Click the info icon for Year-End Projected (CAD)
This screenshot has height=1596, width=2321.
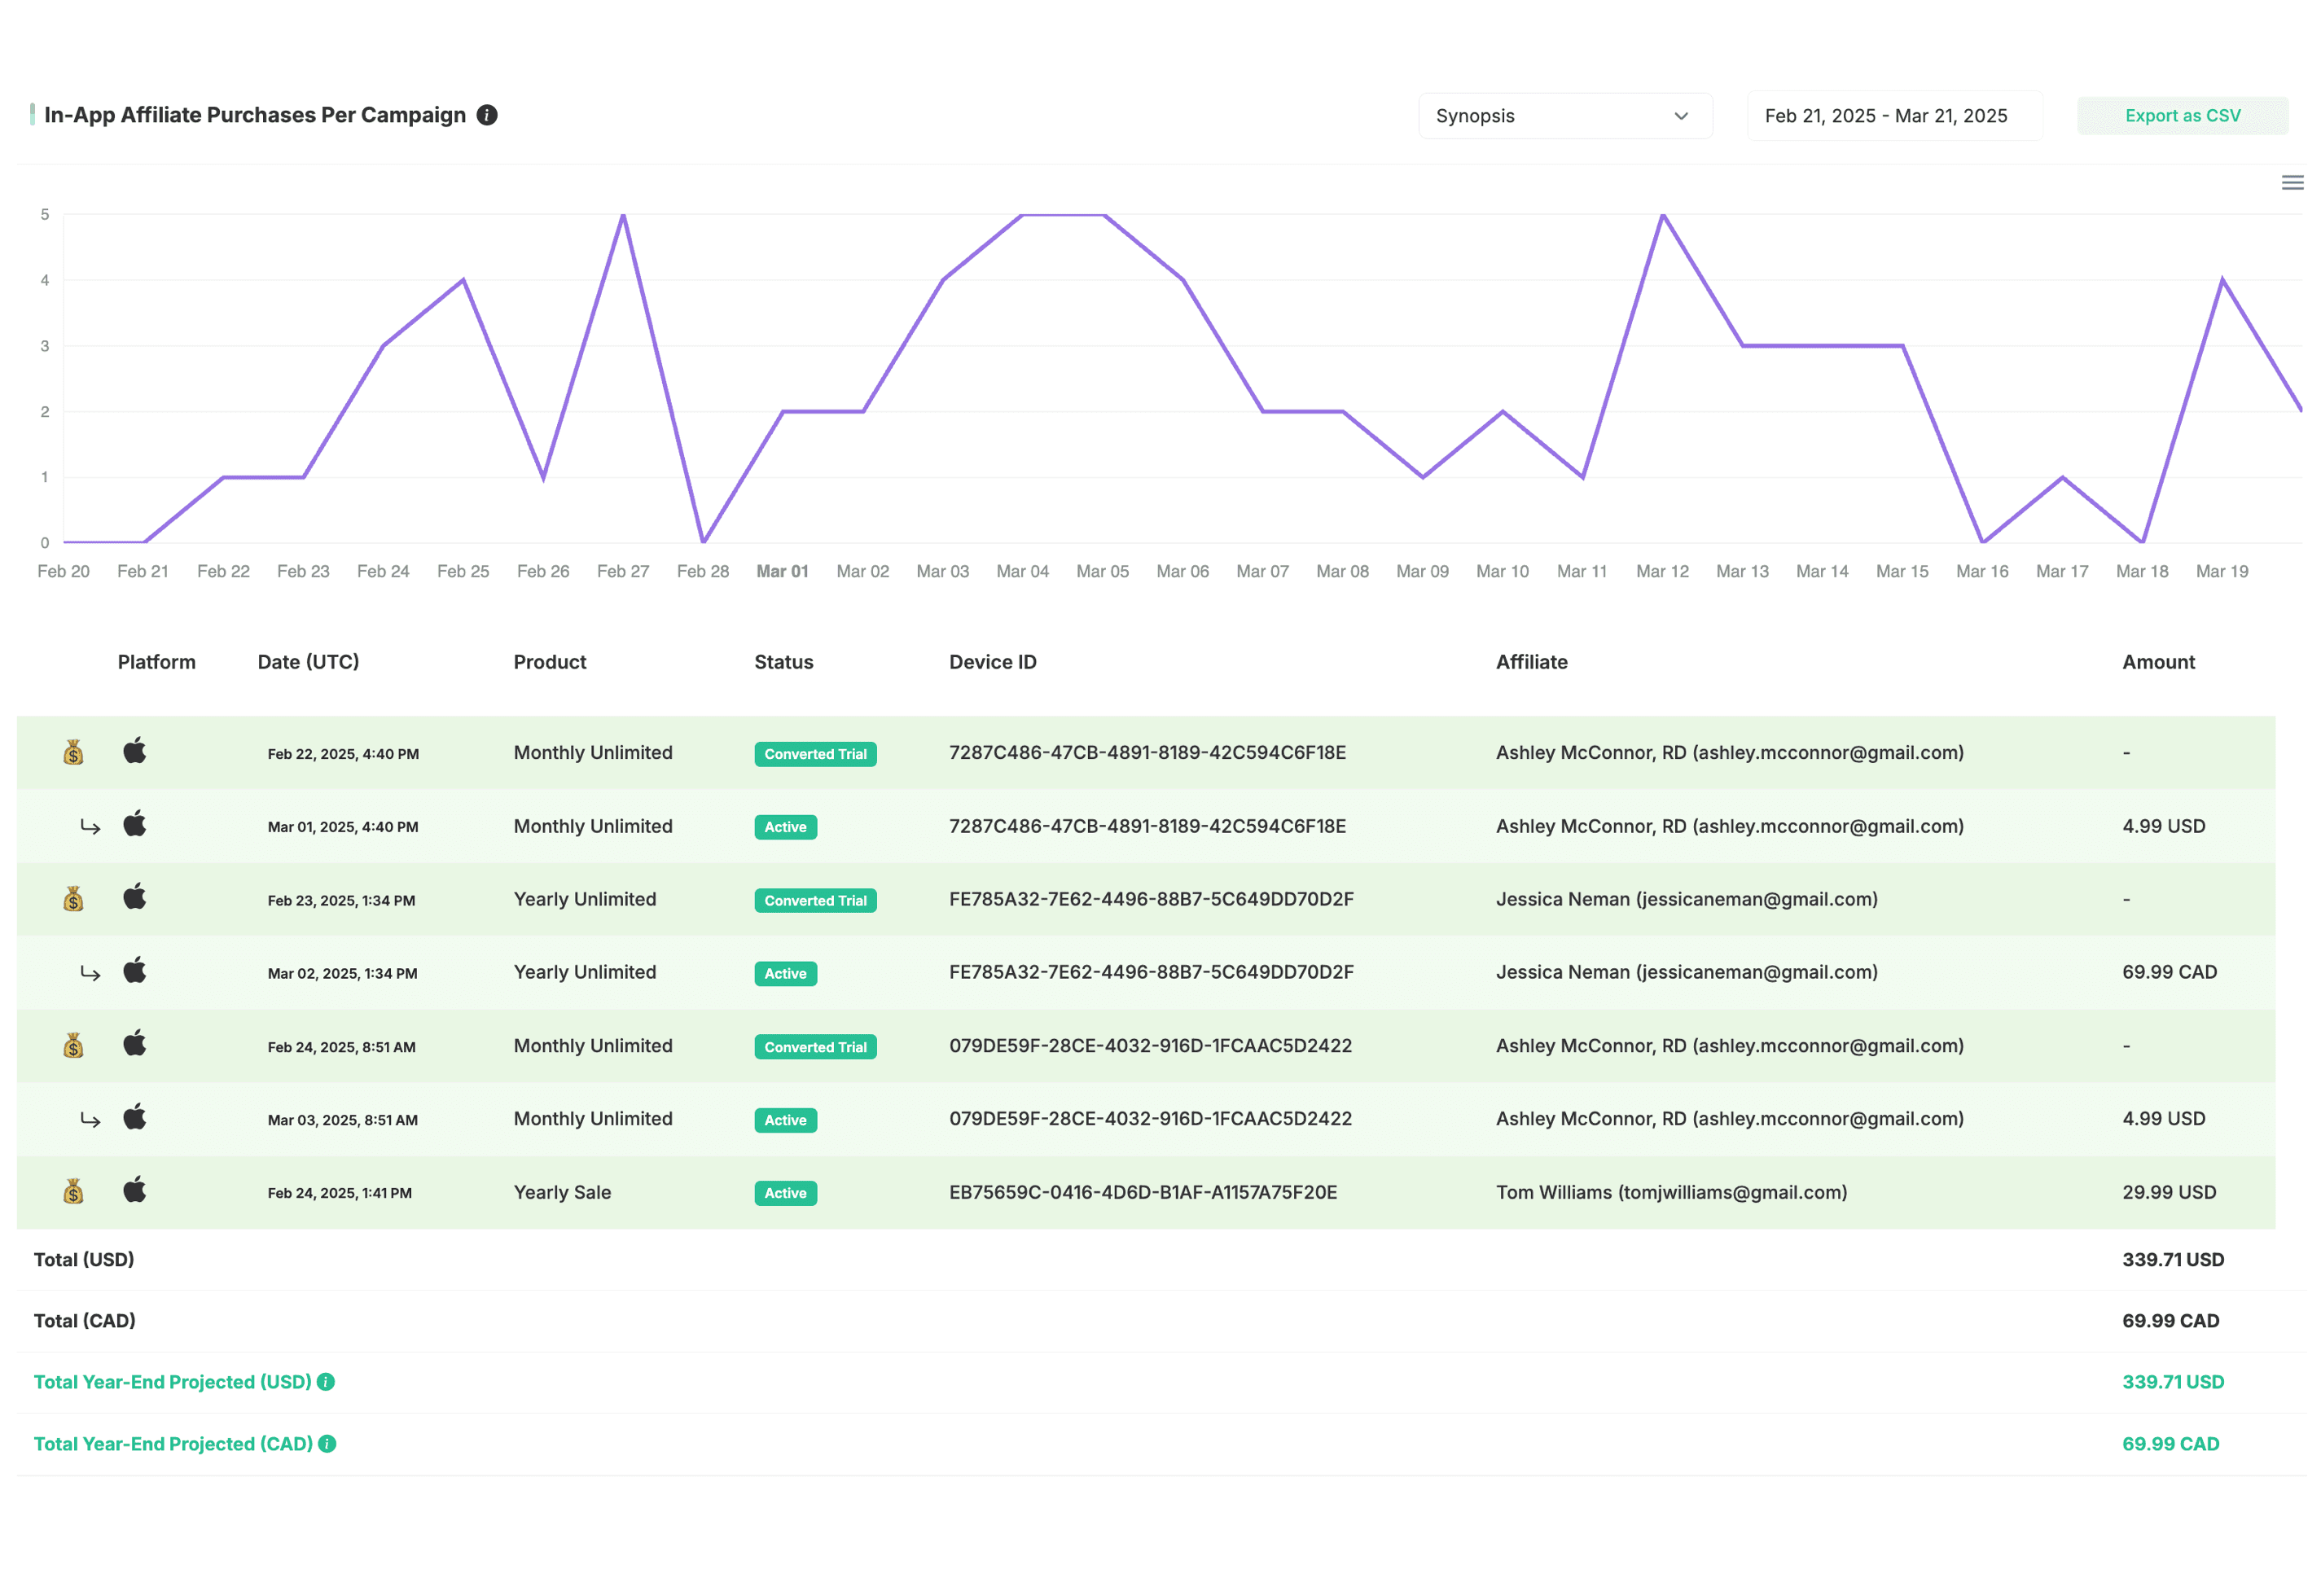pos(327,1444)
